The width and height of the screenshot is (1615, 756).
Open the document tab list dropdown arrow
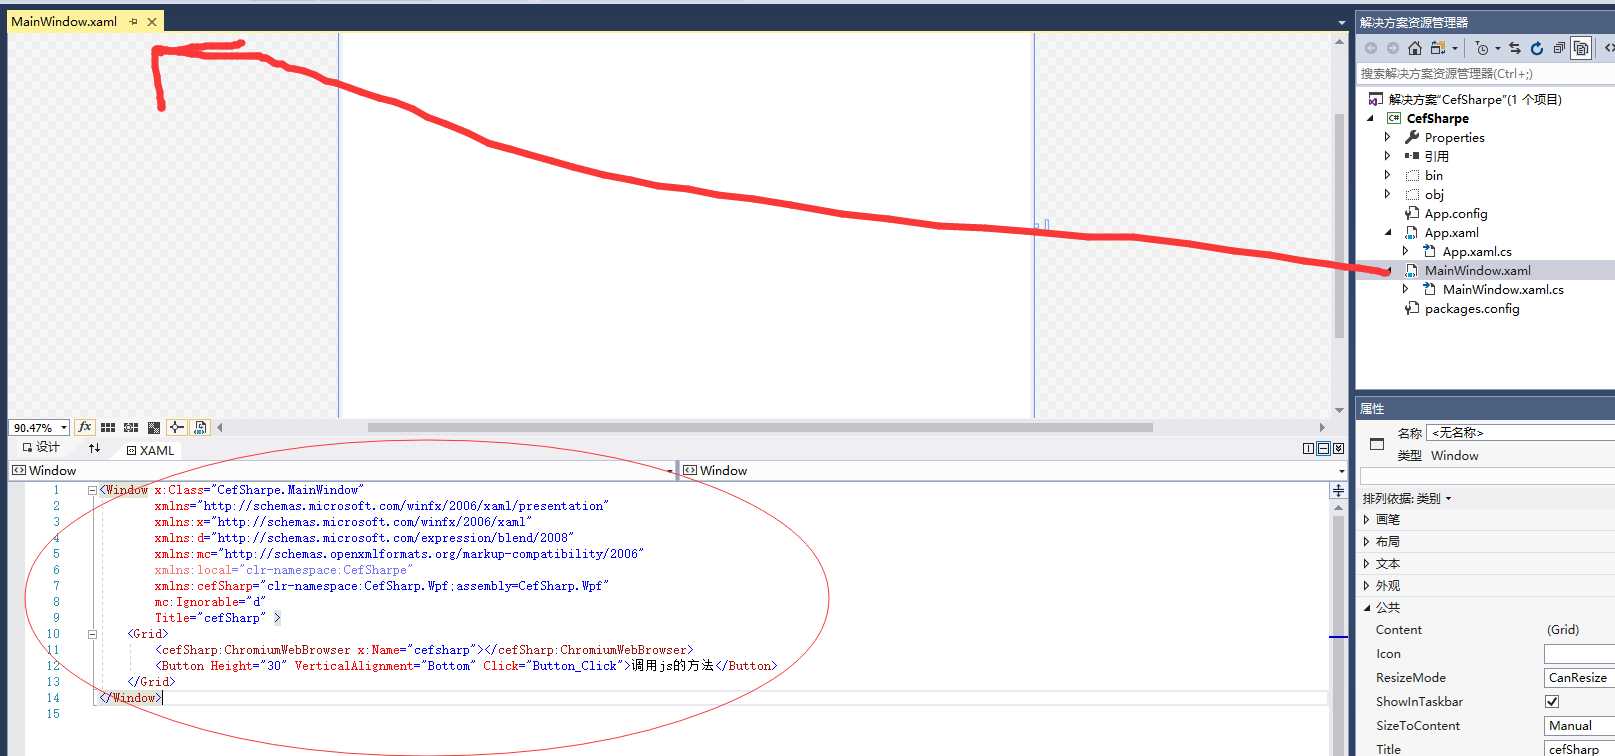1341,22
